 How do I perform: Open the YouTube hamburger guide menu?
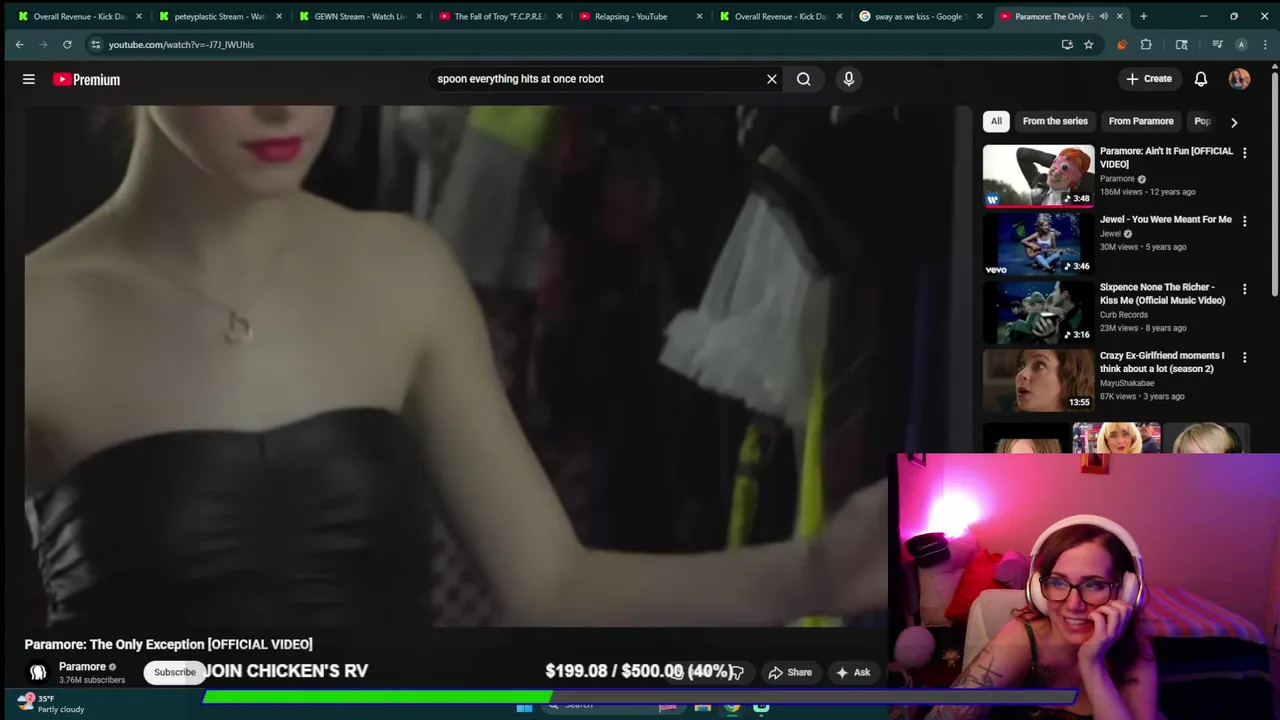29,79
